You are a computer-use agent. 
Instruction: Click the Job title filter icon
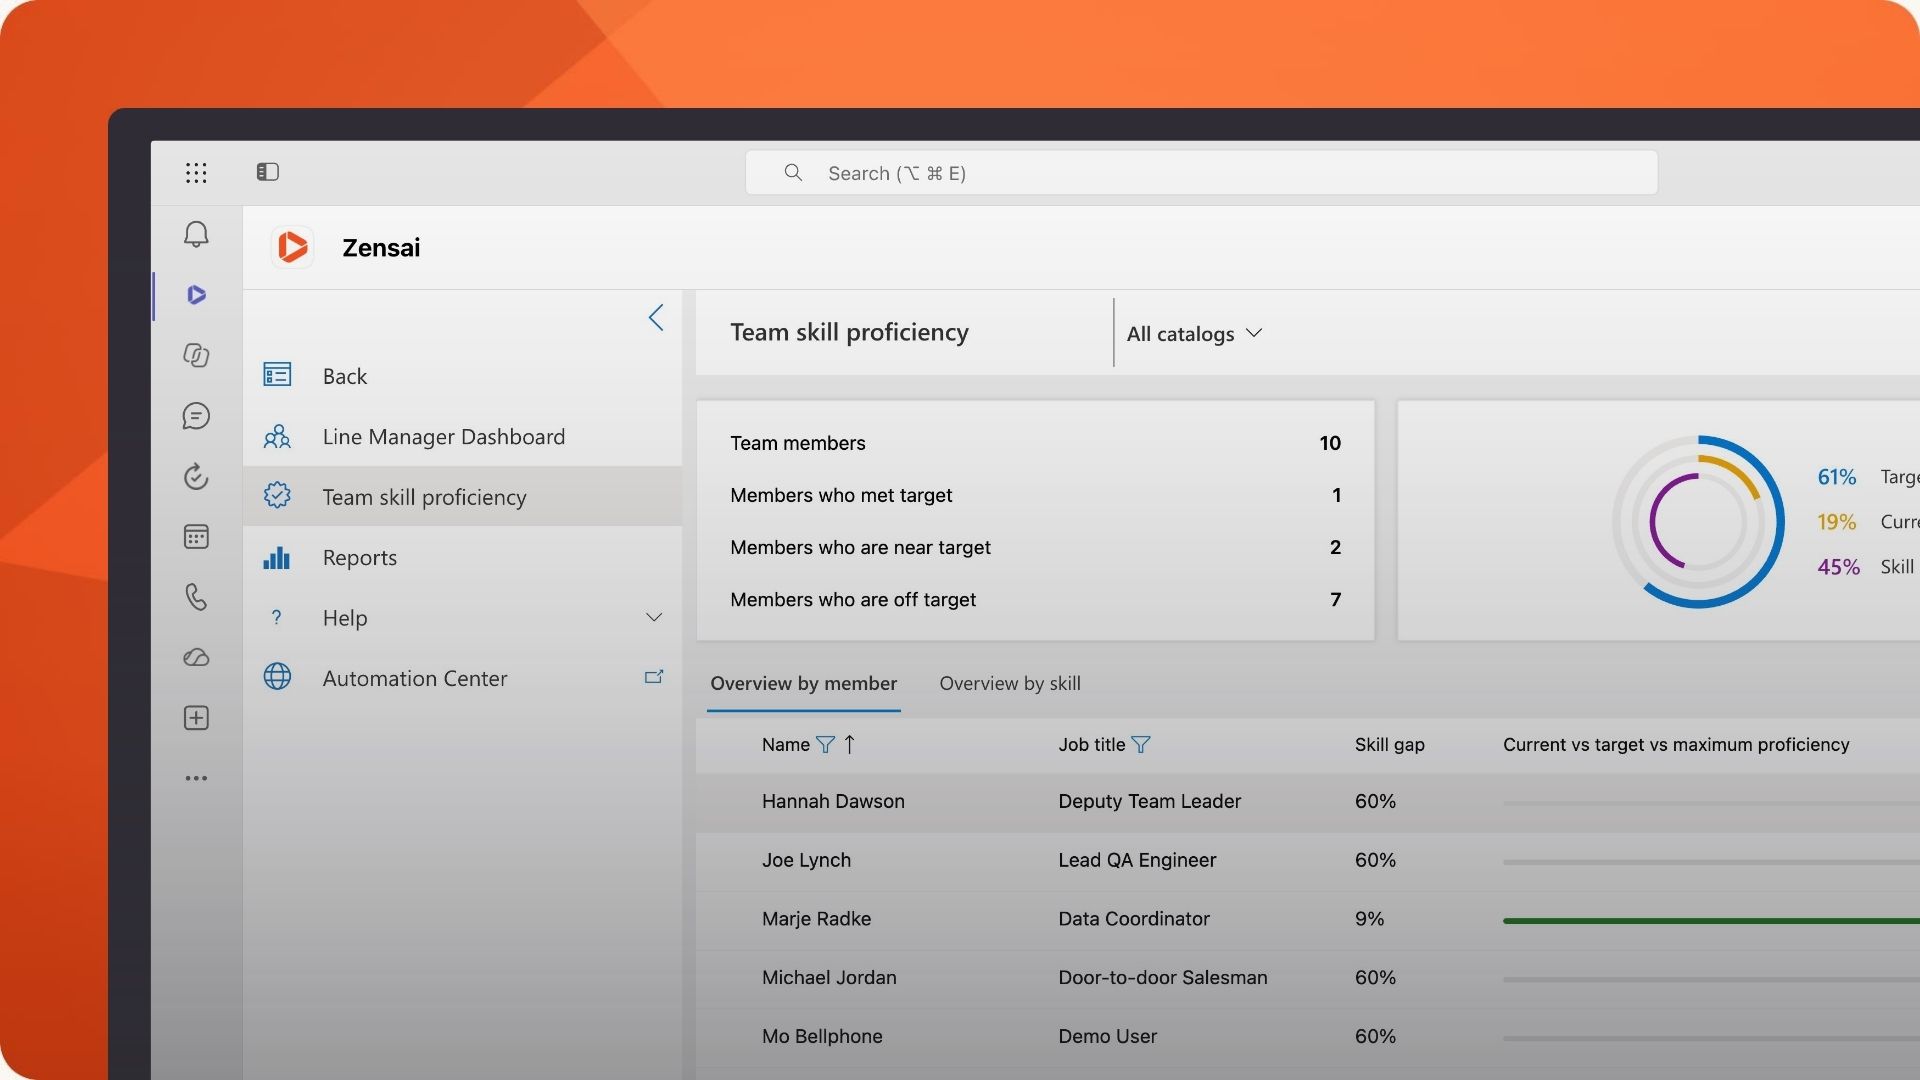point(1140,744)
